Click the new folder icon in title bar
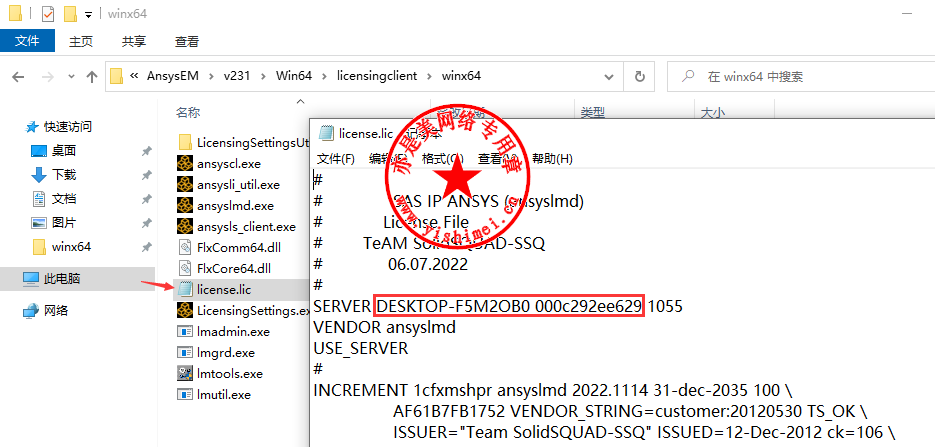The height and width of the screenshot is (447, 935). tap(70, 13)
